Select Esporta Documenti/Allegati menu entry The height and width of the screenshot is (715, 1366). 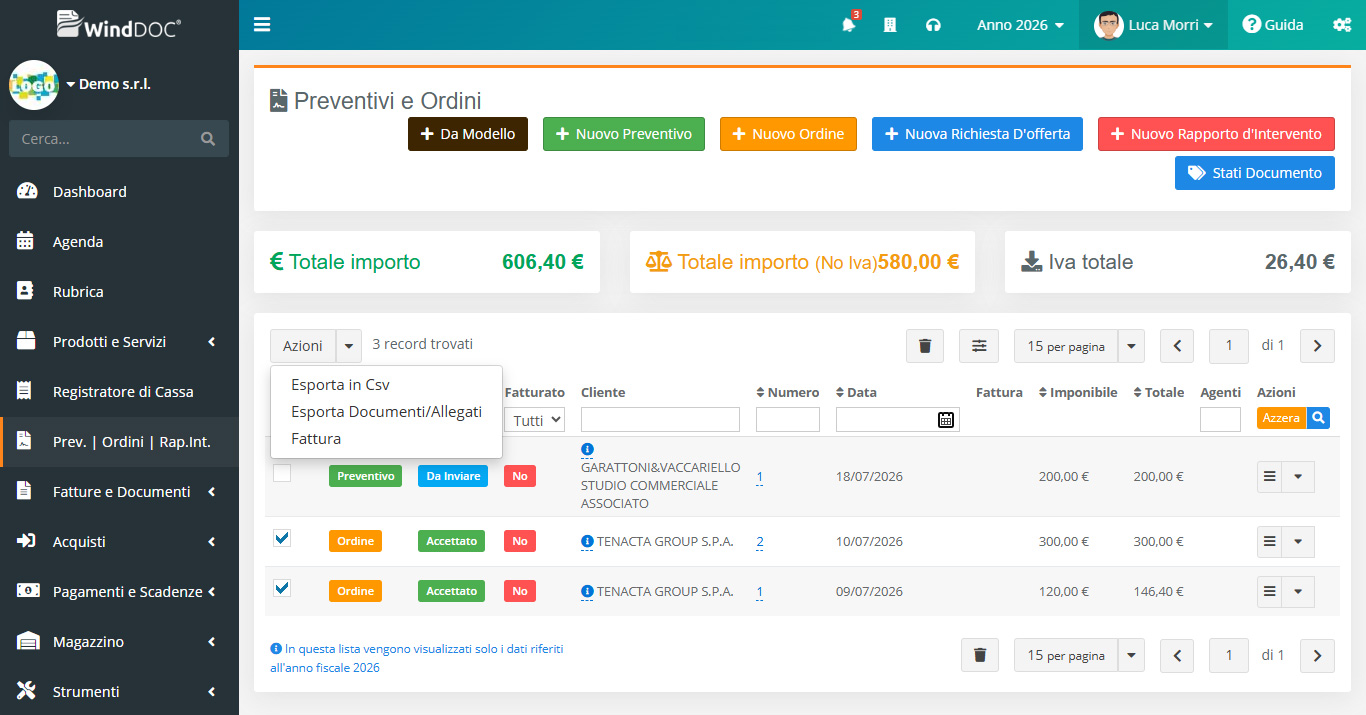386,412
